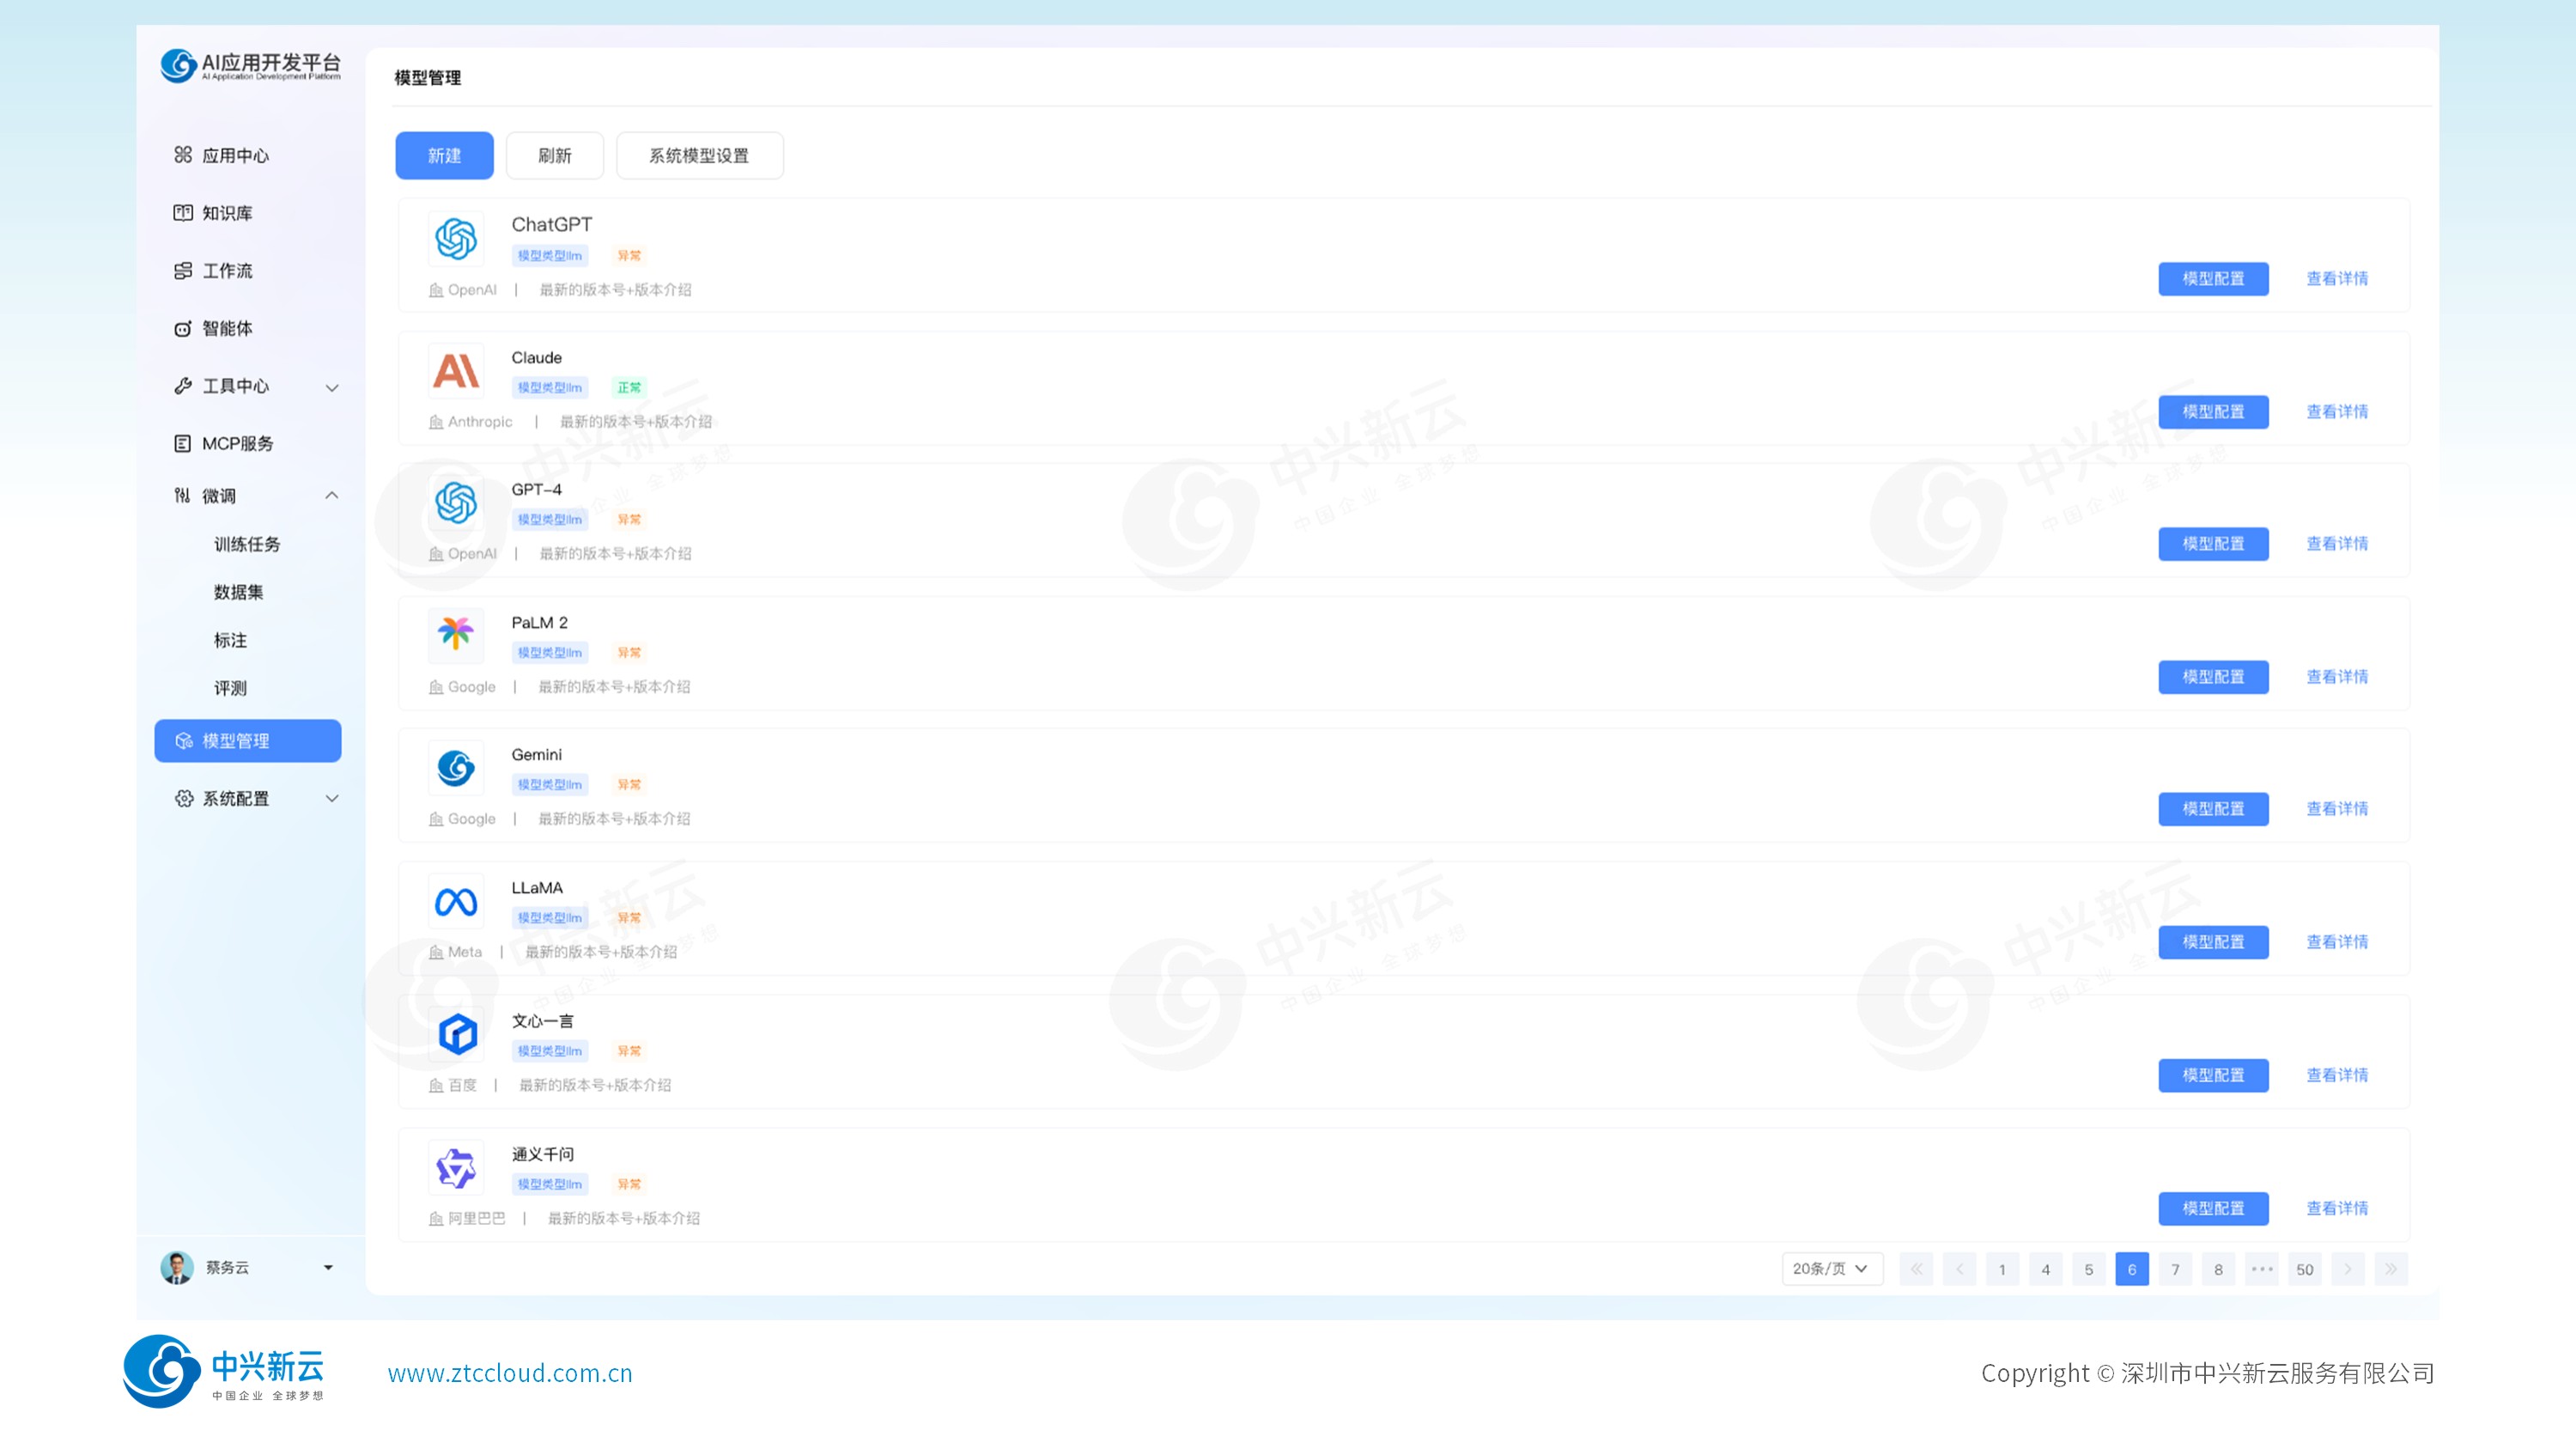Go to page 1

point(2002,1269)
